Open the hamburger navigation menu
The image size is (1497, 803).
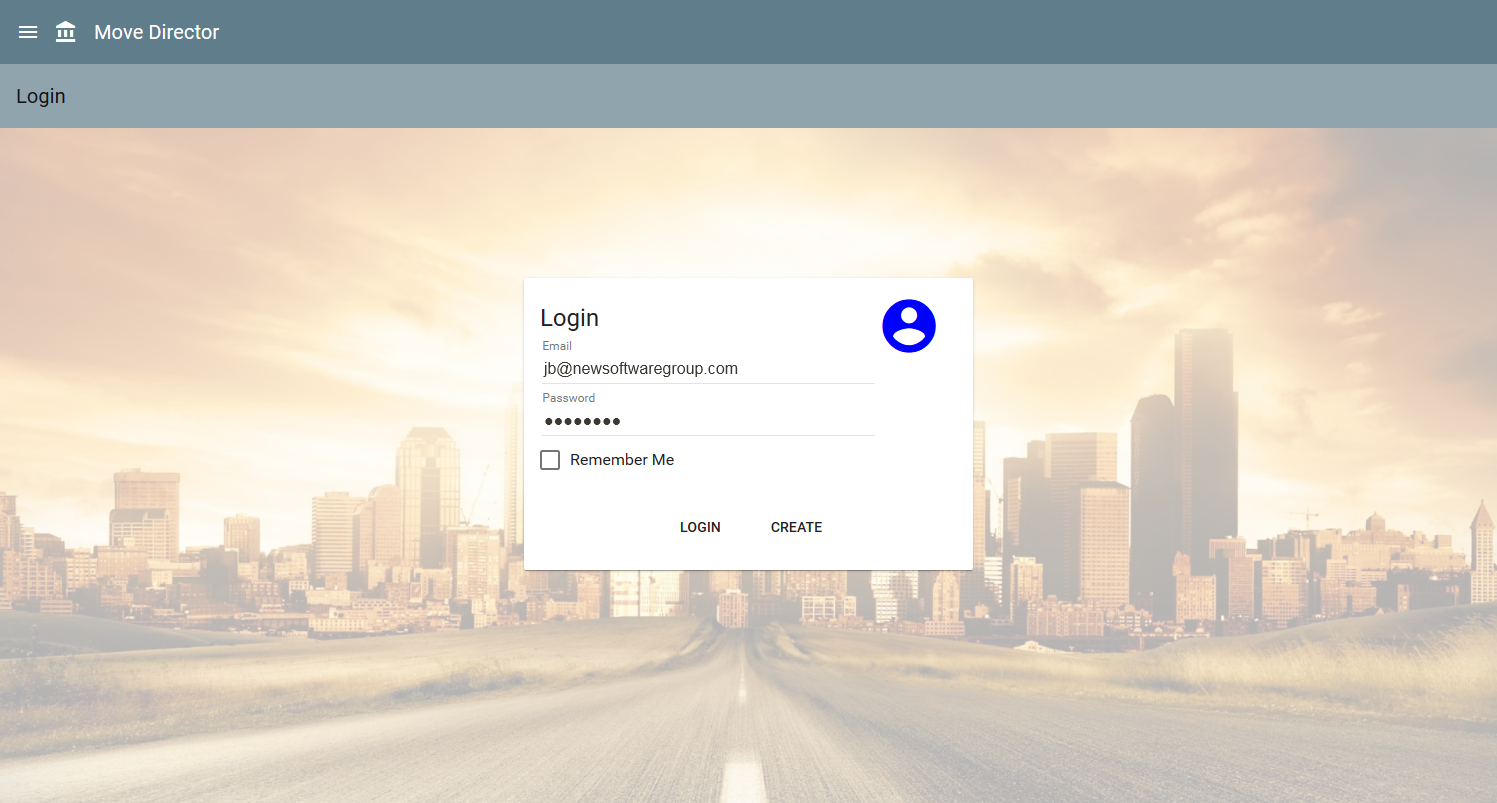[28, 32]
